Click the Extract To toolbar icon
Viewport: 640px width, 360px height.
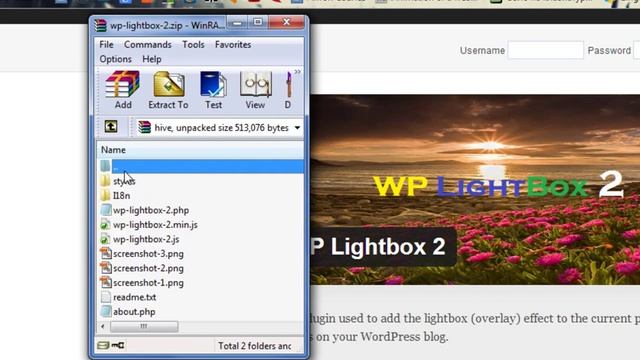pyautogui.click(x=168, y=90)
